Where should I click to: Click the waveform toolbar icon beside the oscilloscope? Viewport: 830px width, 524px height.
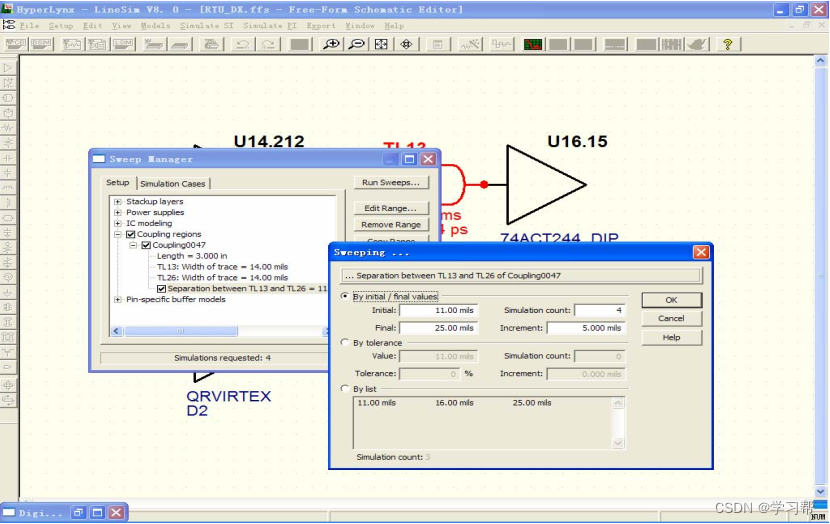501,44
